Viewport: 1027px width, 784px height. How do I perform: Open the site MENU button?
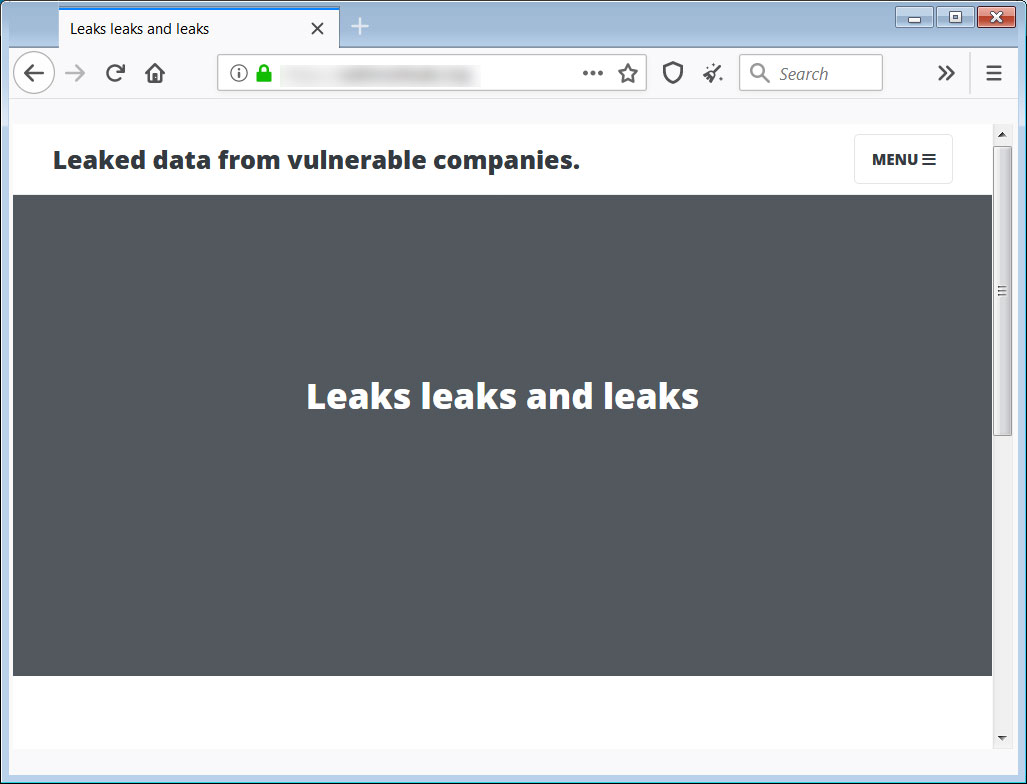coord(903,159)
